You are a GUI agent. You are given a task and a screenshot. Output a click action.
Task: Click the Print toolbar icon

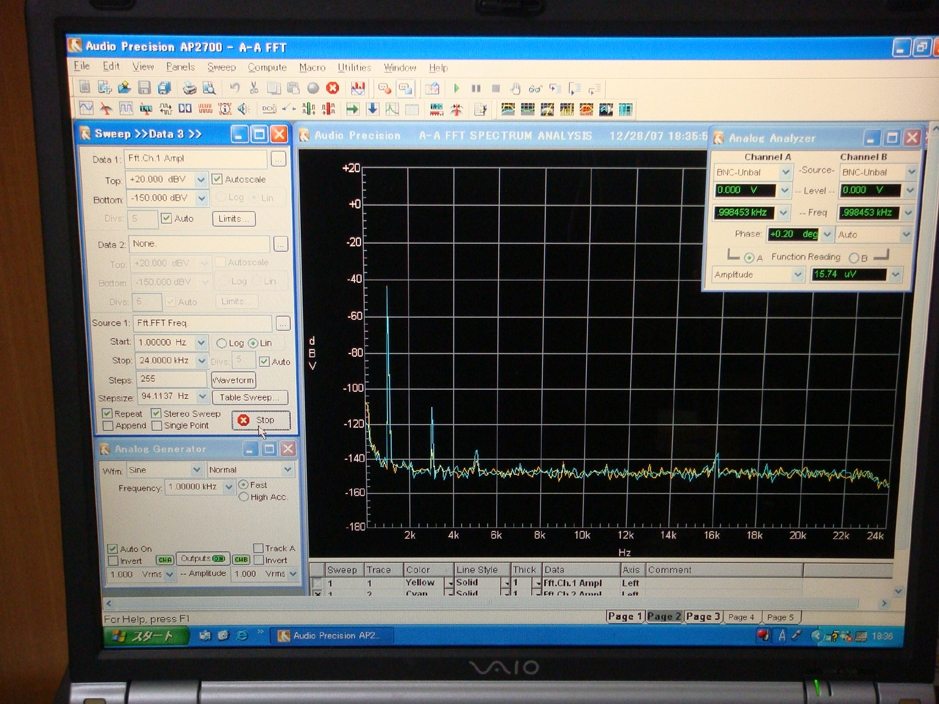pyautogui.click(x=189, y=88)
